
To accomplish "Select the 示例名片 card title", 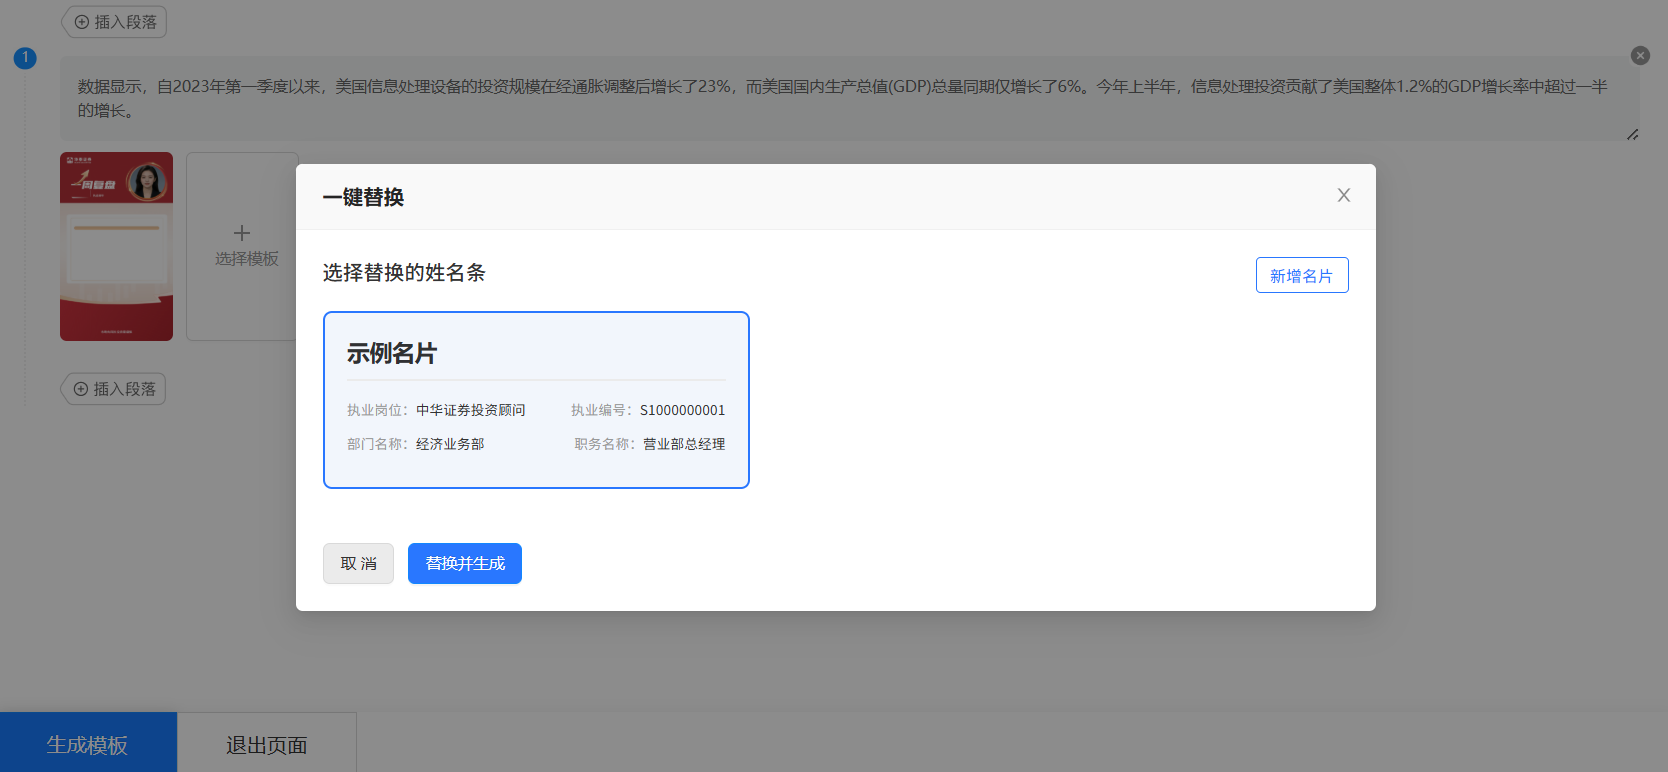I will coord(392,354).
